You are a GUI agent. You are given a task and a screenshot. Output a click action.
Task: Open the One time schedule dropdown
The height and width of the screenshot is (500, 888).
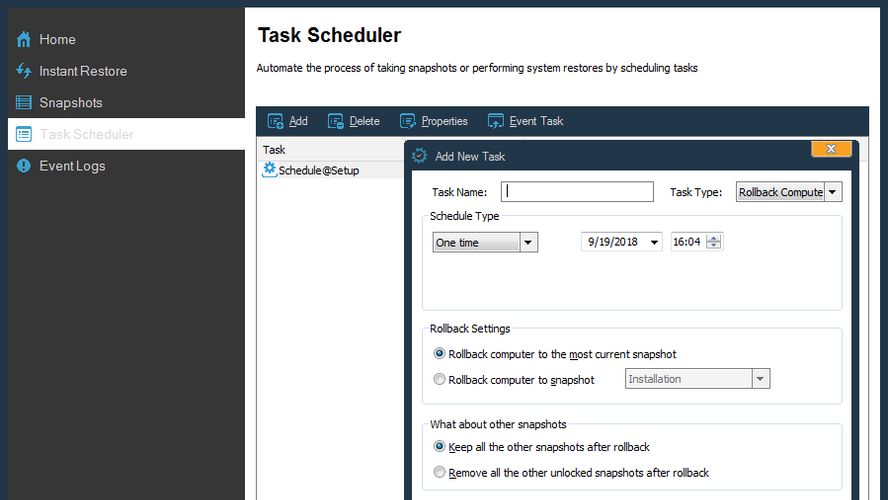click(x=529, y=242)
